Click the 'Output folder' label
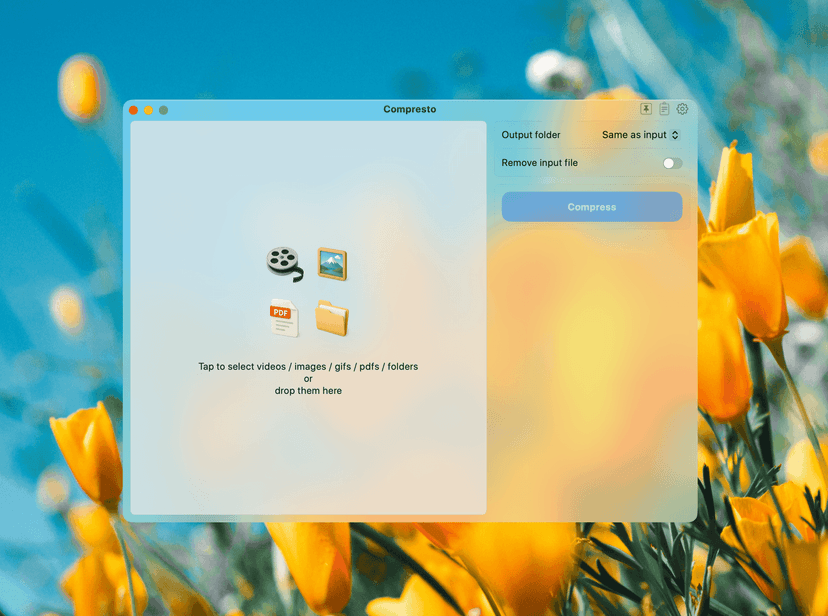This screenshot has height=616, width=828. (x=531, y=135)
